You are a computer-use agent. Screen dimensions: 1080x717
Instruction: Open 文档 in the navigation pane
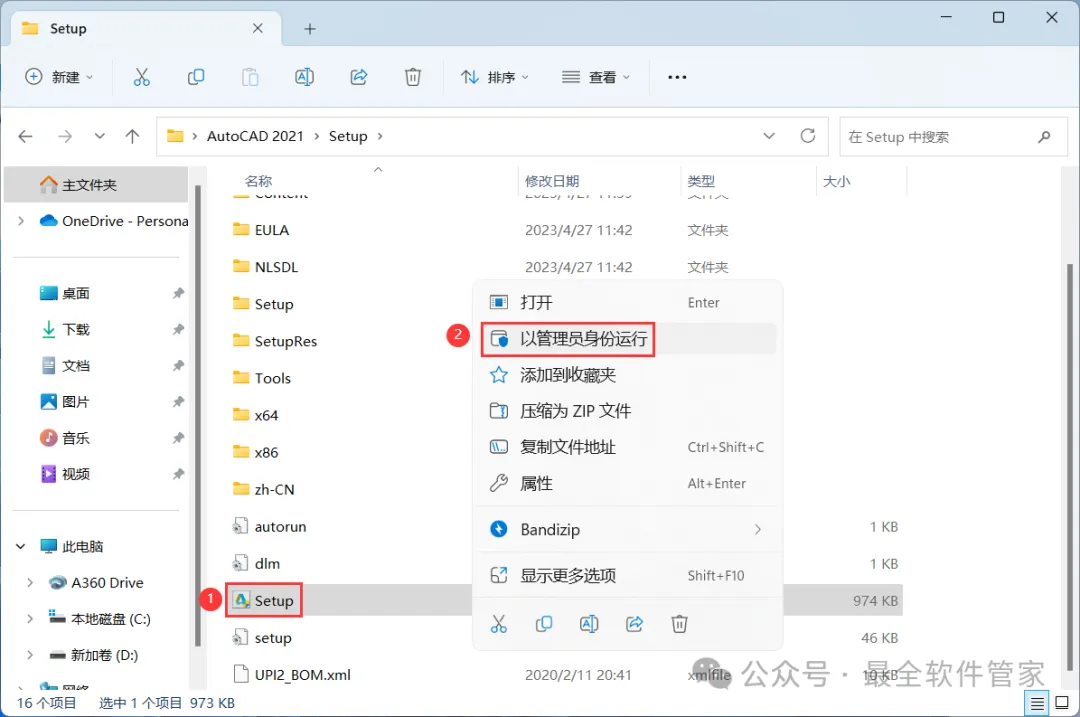click(76, 366)
